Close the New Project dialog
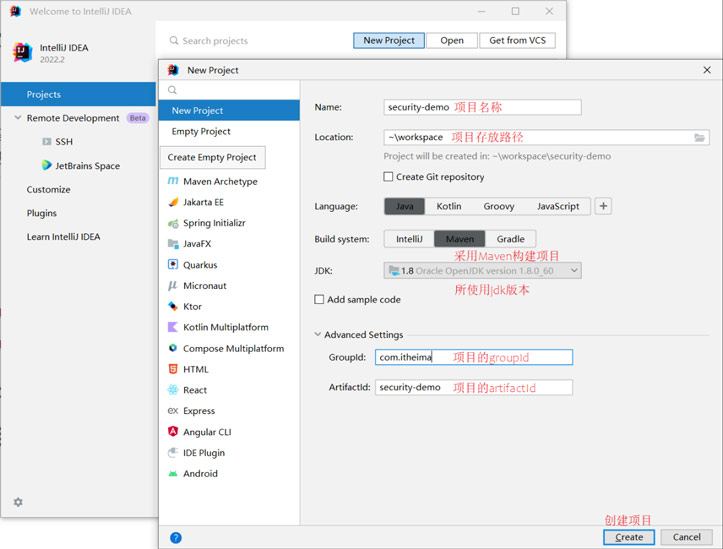 click(707, 70)
